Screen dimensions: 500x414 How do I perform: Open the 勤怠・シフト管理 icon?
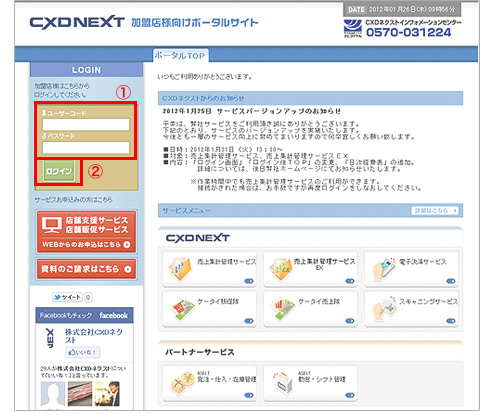pos(283,383)
